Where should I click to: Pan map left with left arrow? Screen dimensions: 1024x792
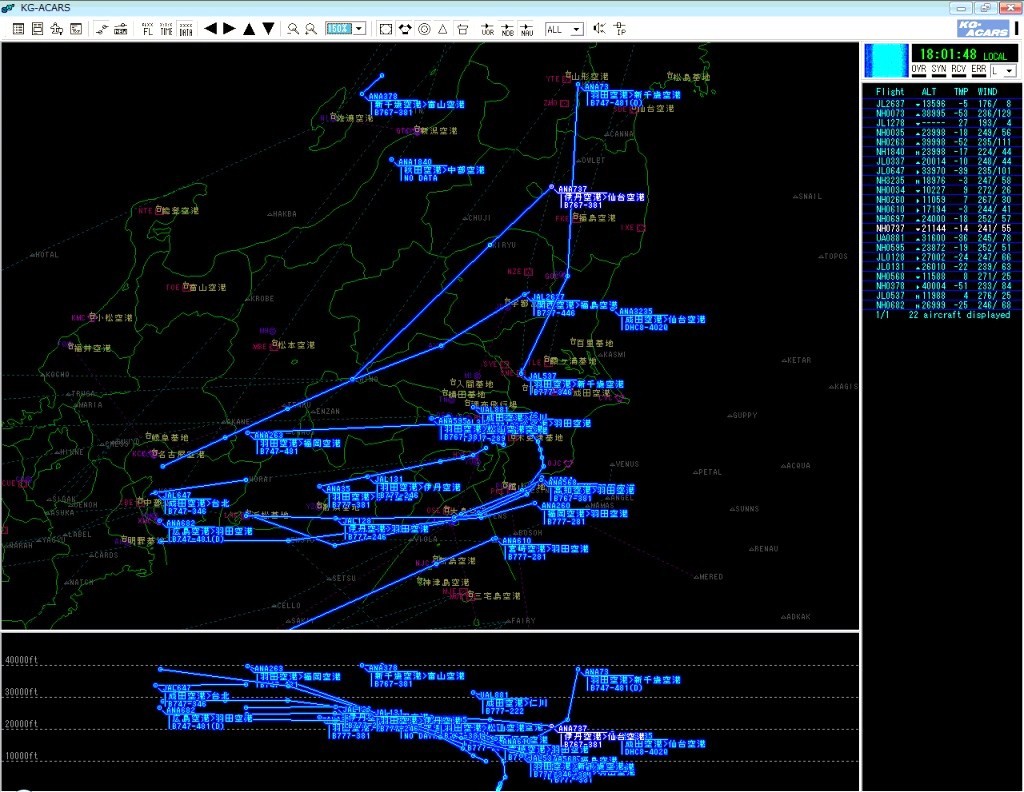[x=210, y=29]
